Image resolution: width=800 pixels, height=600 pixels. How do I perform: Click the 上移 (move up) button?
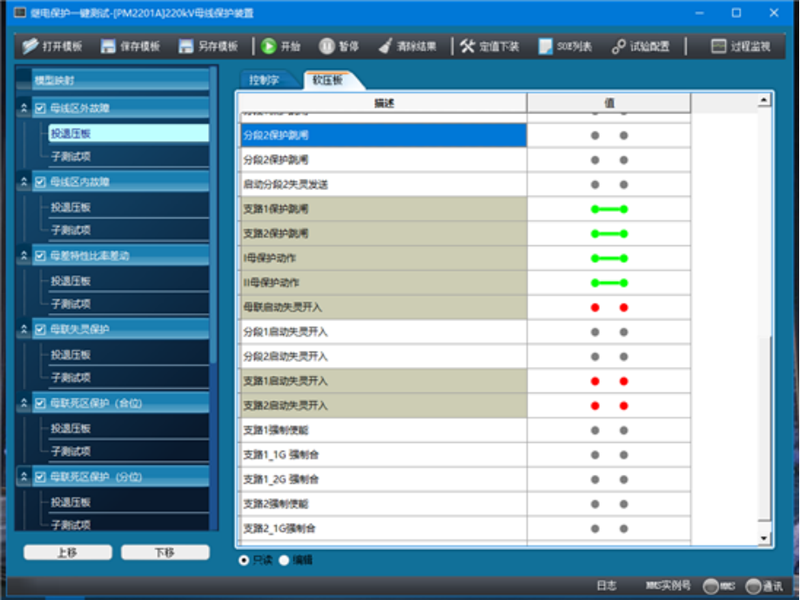click(68, 553)
